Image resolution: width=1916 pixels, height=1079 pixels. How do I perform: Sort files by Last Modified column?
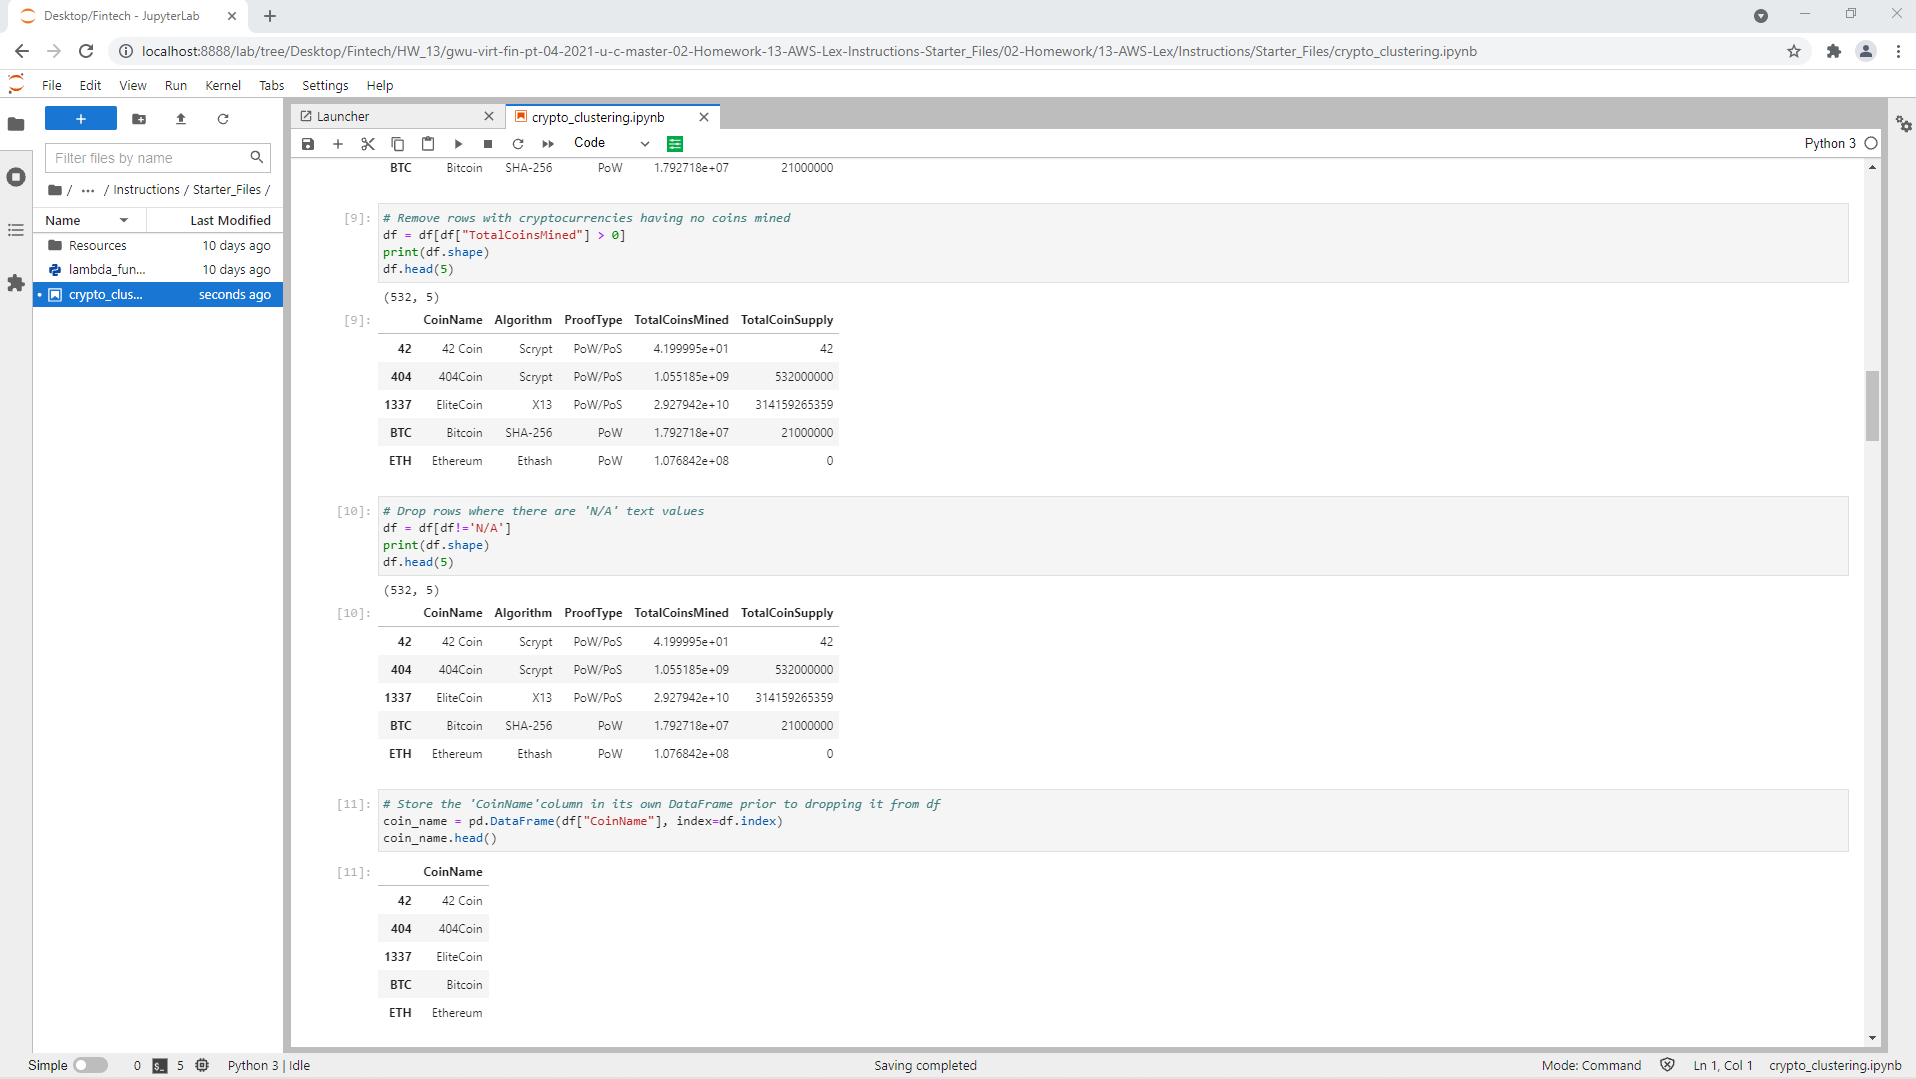[215, 220]
